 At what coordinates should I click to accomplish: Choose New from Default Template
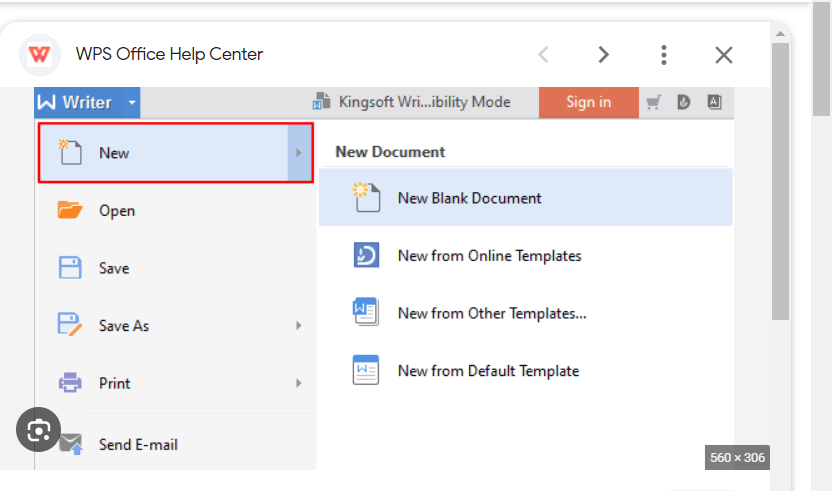point(526,371)
